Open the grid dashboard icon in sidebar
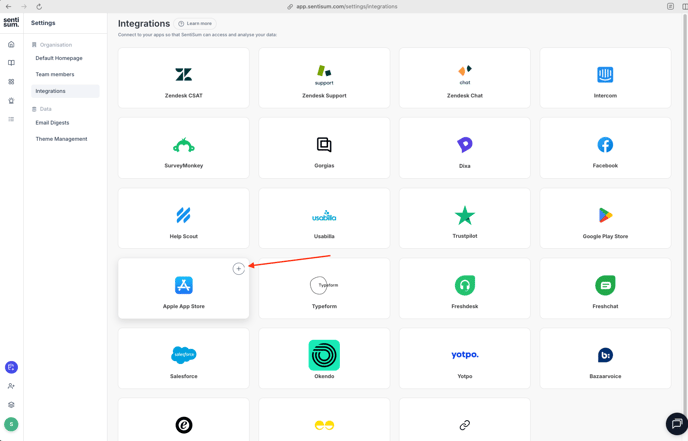 click(x=11, y=82)
